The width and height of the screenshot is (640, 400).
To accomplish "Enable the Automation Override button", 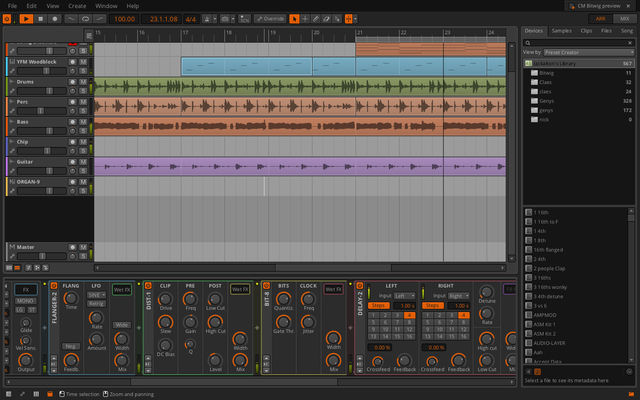I will 269,19.
